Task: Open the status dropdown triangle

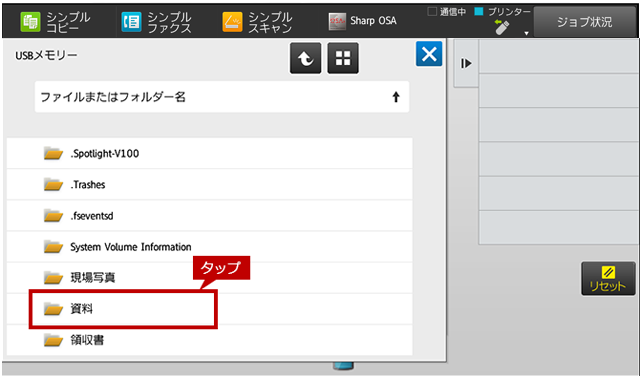Action: [x=527, y=33]
